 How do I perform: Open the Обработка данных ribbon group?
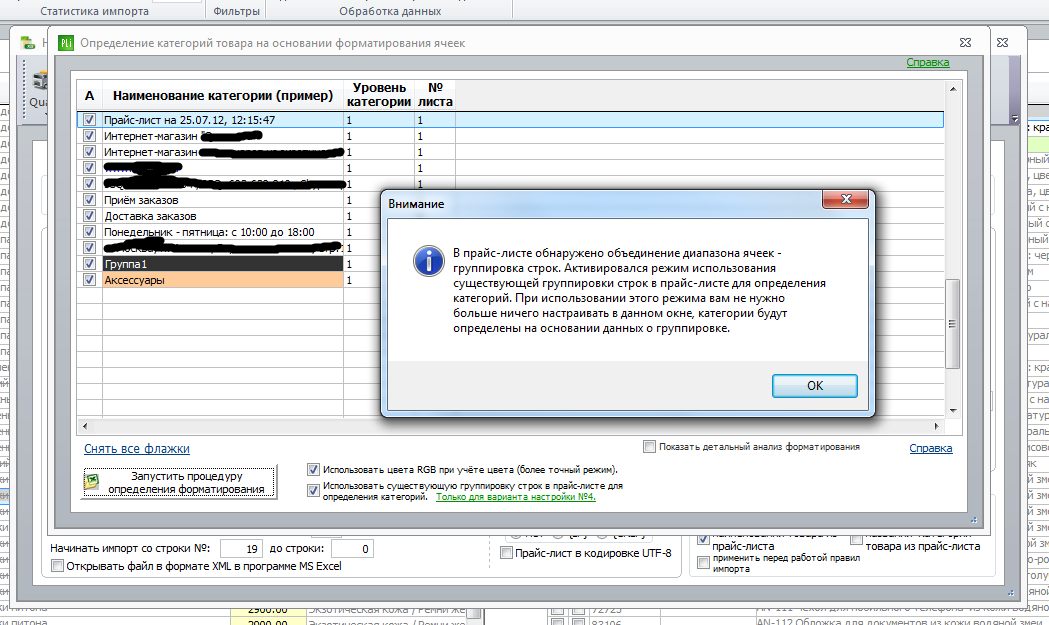click(390, 11)
